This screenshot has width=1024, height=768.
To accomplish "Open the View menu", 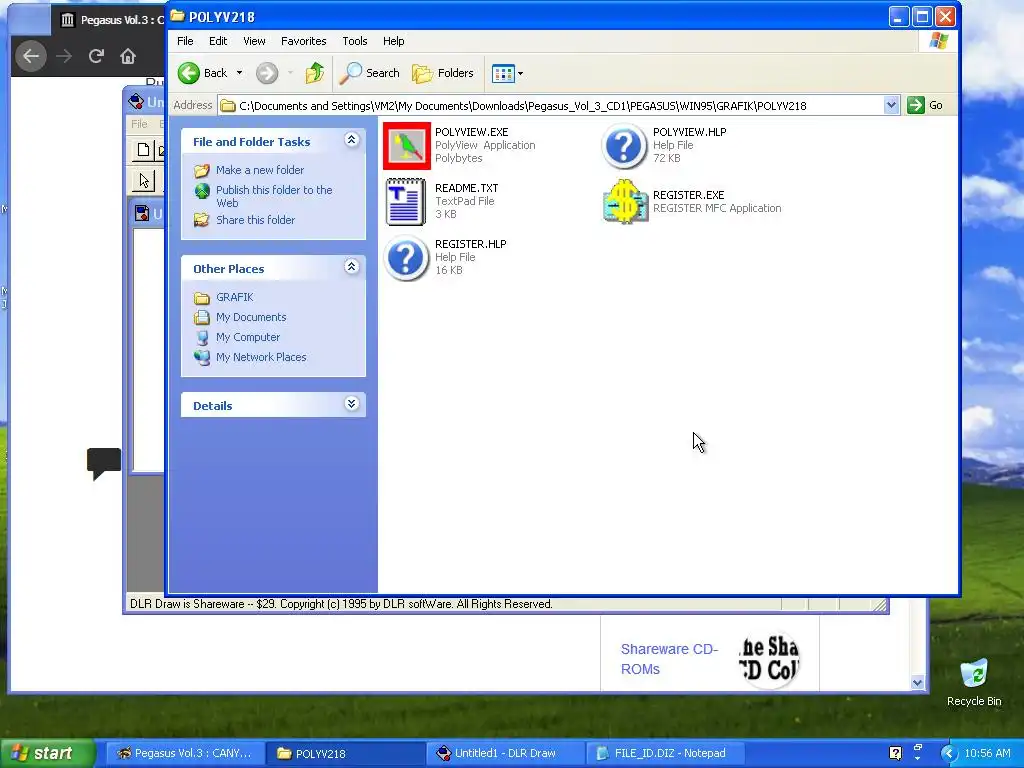I will click(x=254, y=40).
